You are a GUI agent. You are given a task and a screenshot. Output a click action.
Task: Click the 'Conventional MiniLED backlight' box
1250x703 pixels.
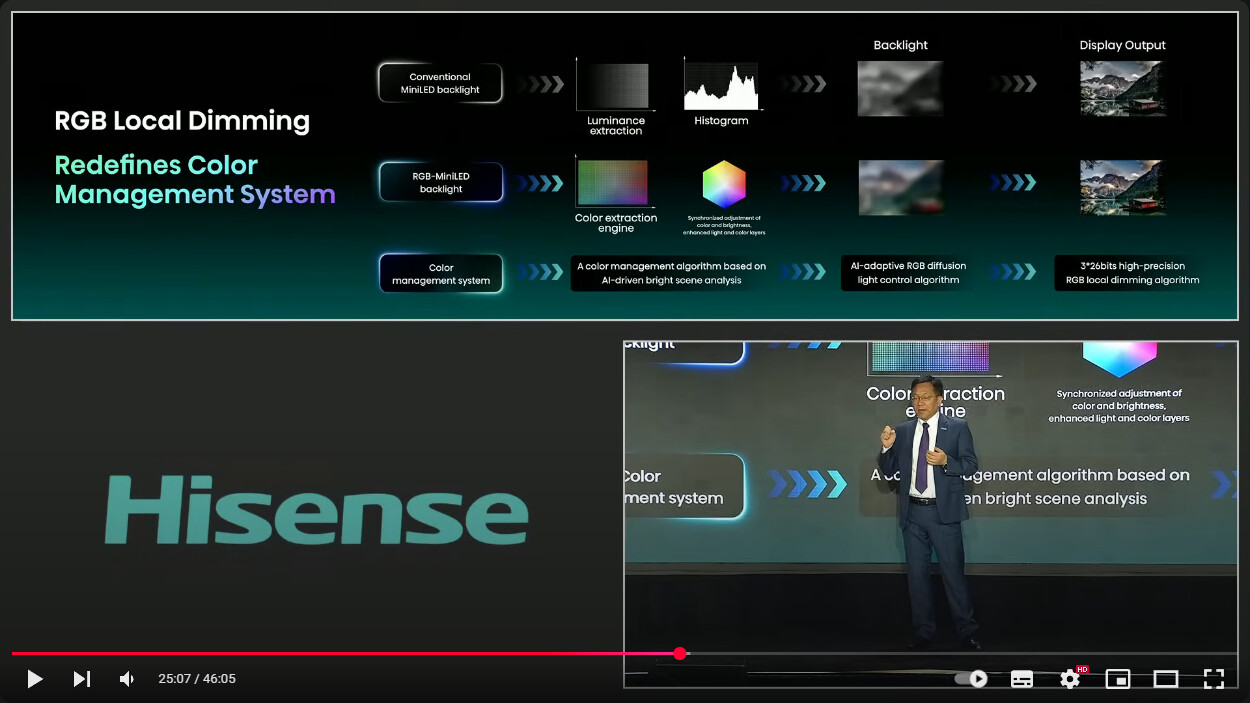(x=440, y=83)
